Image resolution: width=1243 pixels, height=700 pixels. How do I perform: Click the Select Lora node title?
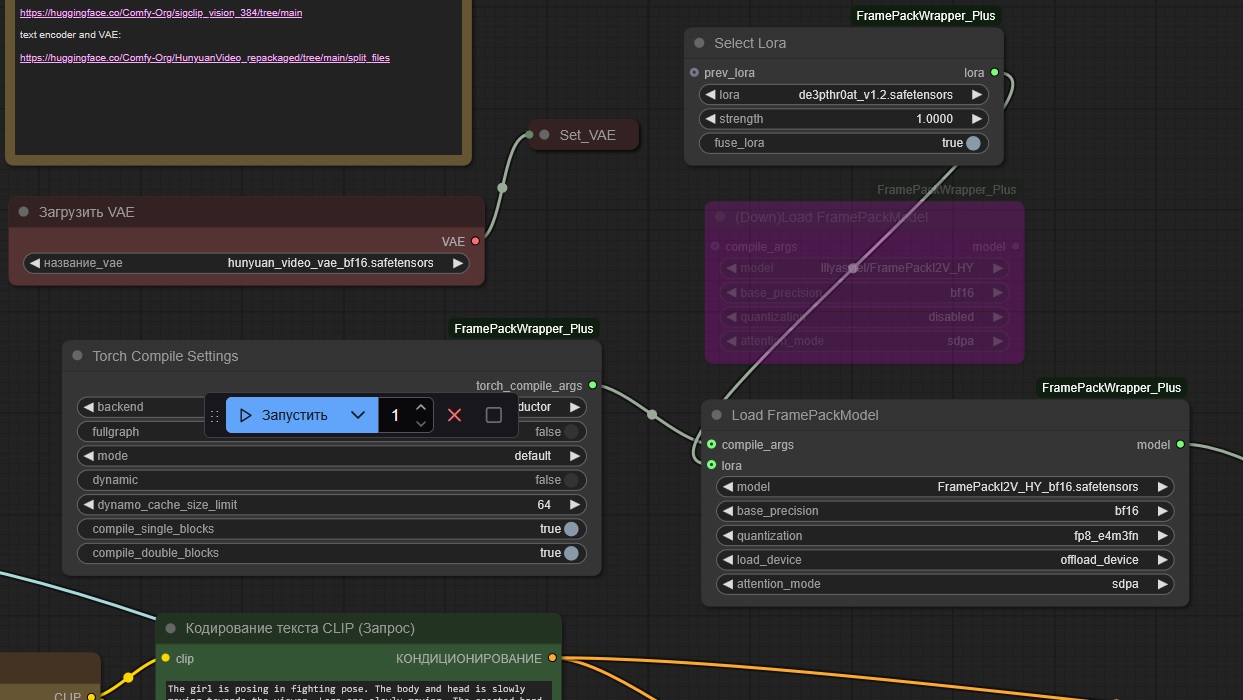tap(750, 43)
